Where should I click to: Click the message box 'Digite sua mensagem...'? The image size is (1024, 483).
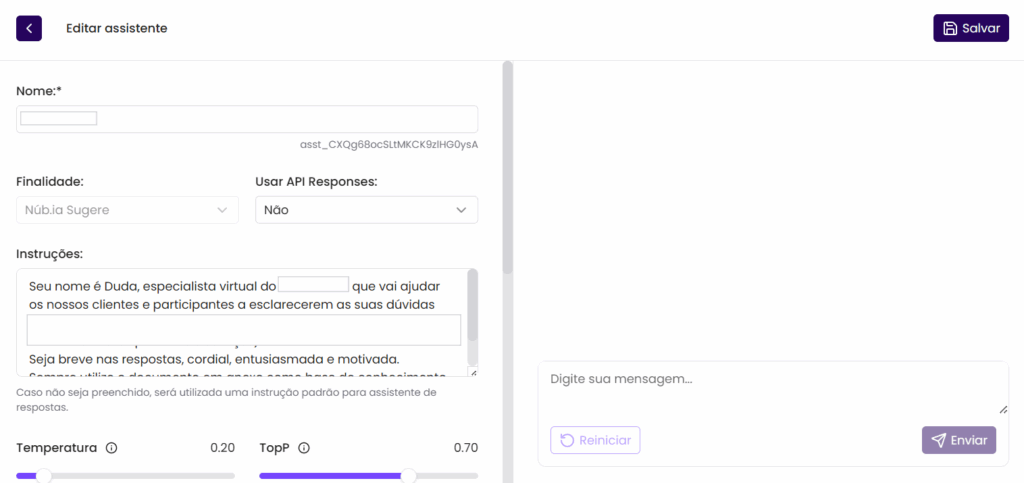(x=773, y=389)
